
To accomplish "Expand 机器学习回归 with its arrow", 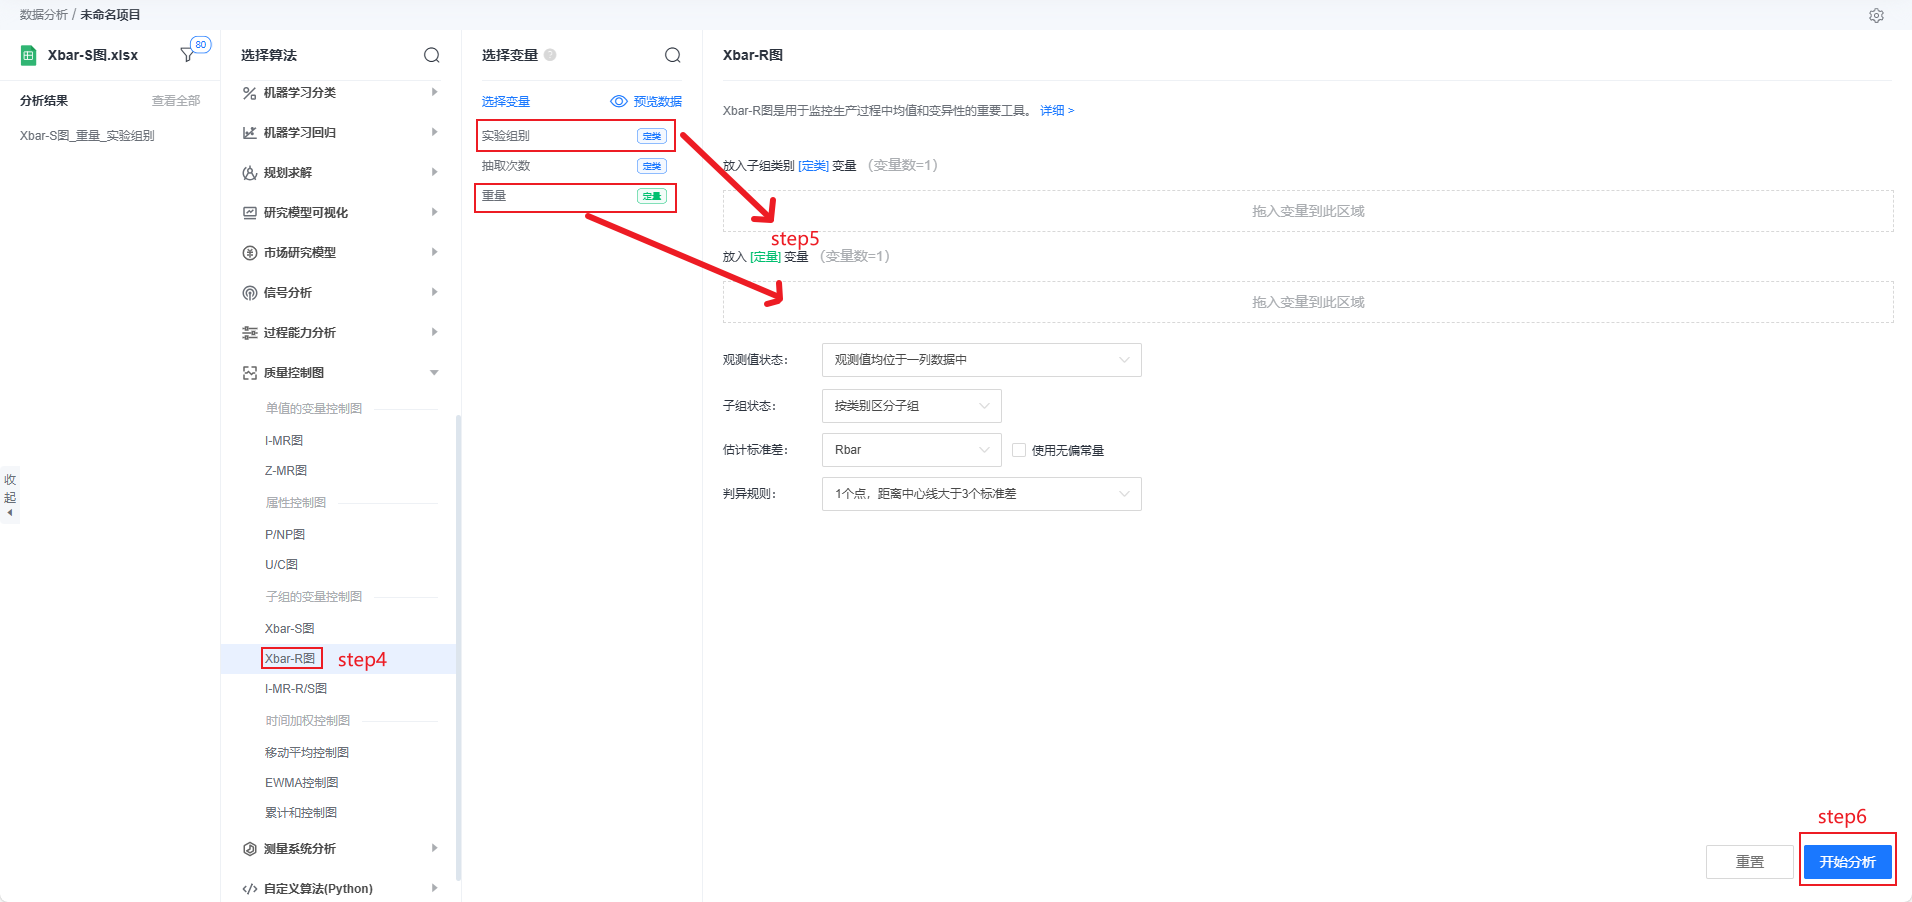I will pyautogui.click(x=434, y=132).
